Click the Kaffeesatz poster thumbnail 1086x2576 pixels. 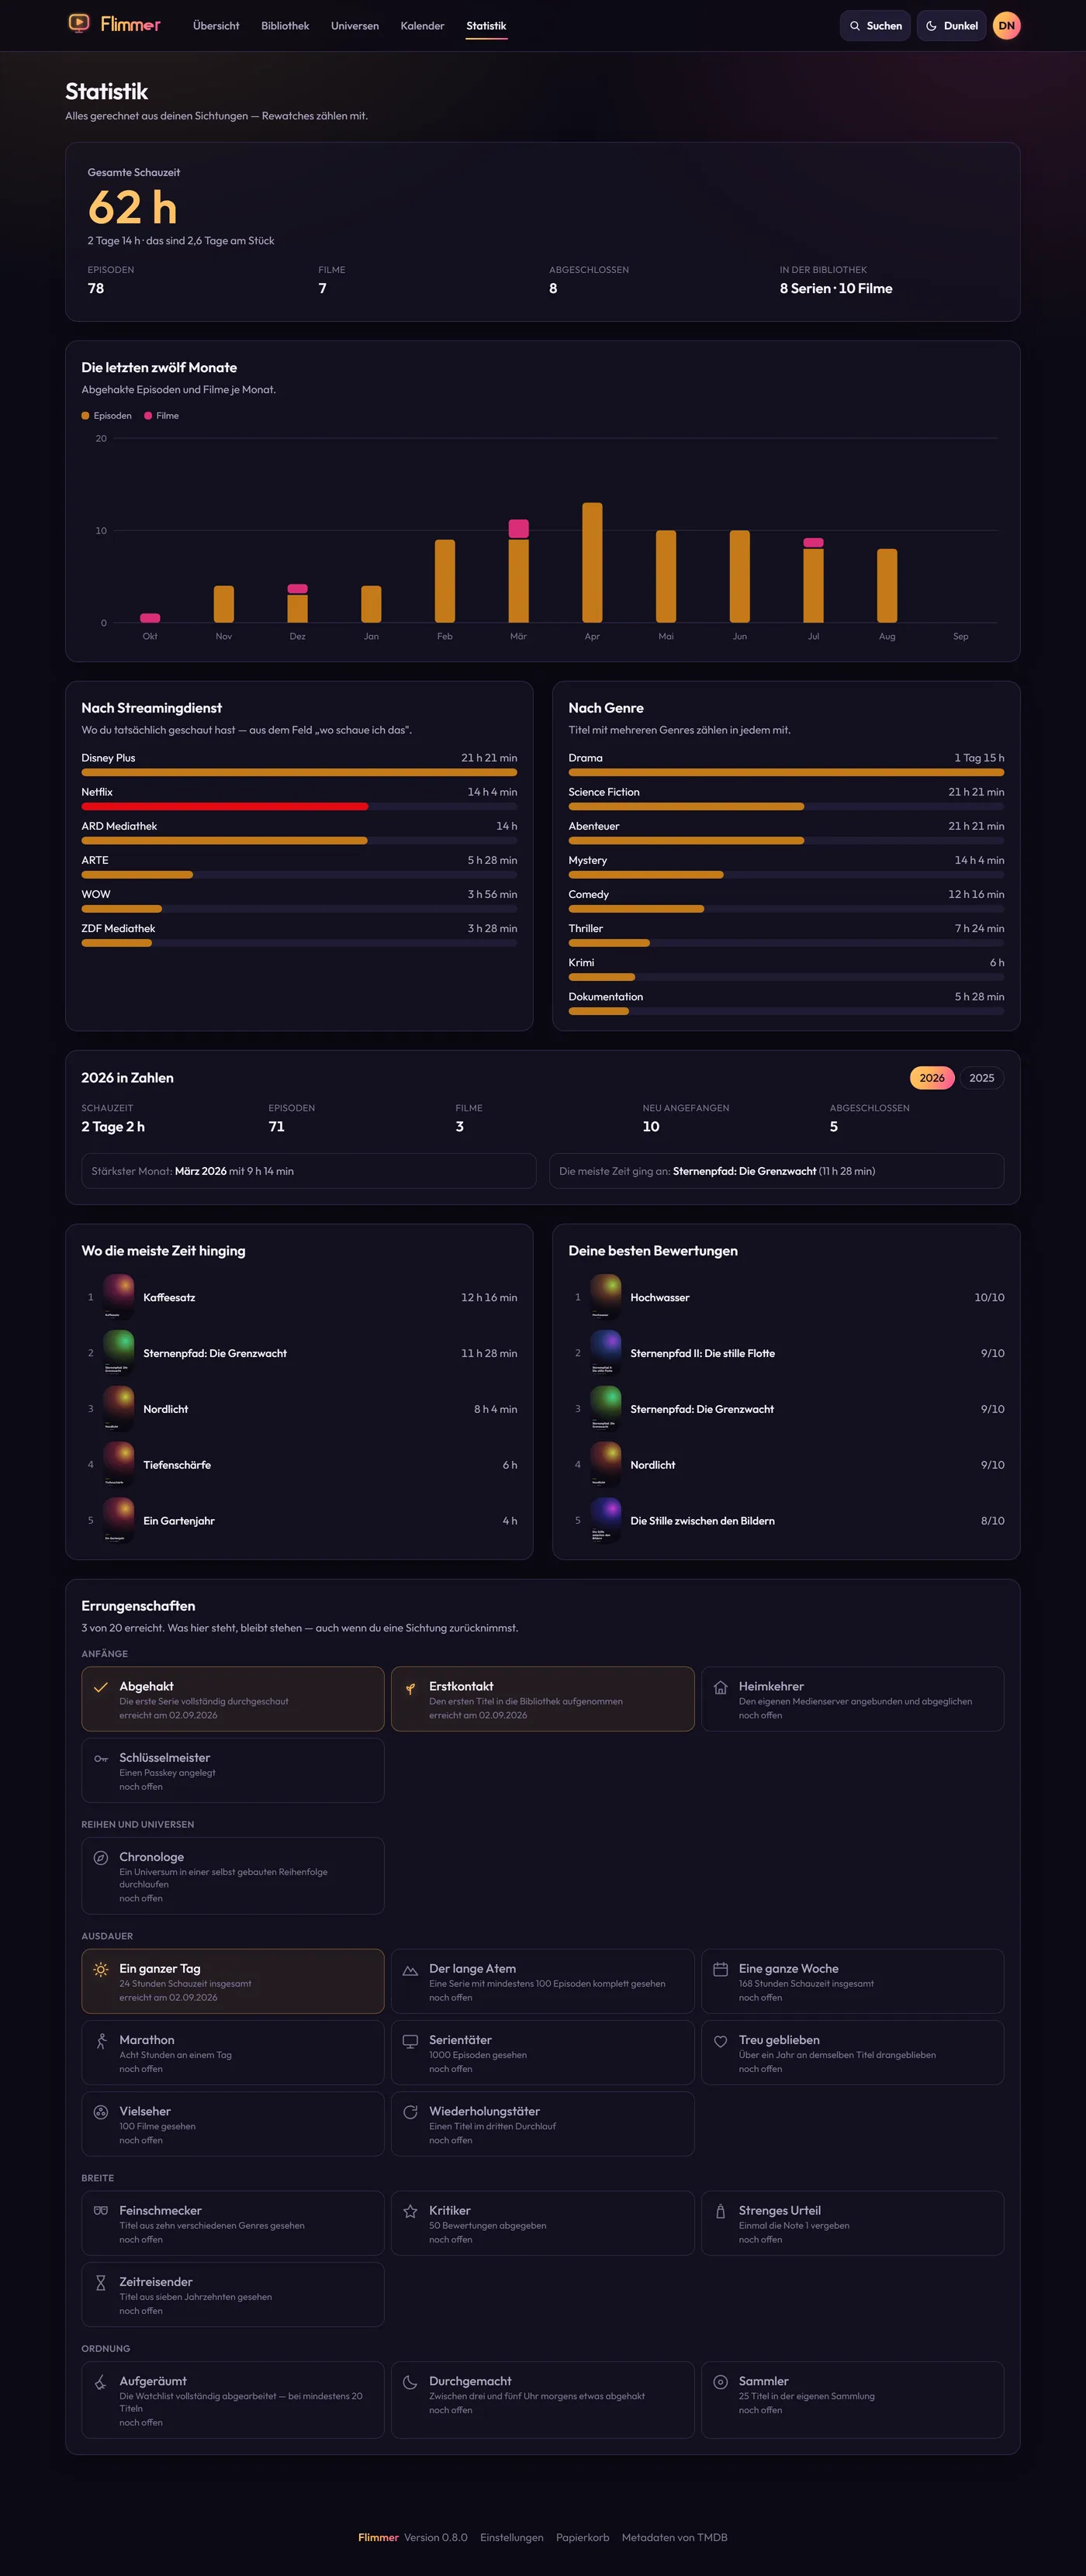[x=119, y=1297]
